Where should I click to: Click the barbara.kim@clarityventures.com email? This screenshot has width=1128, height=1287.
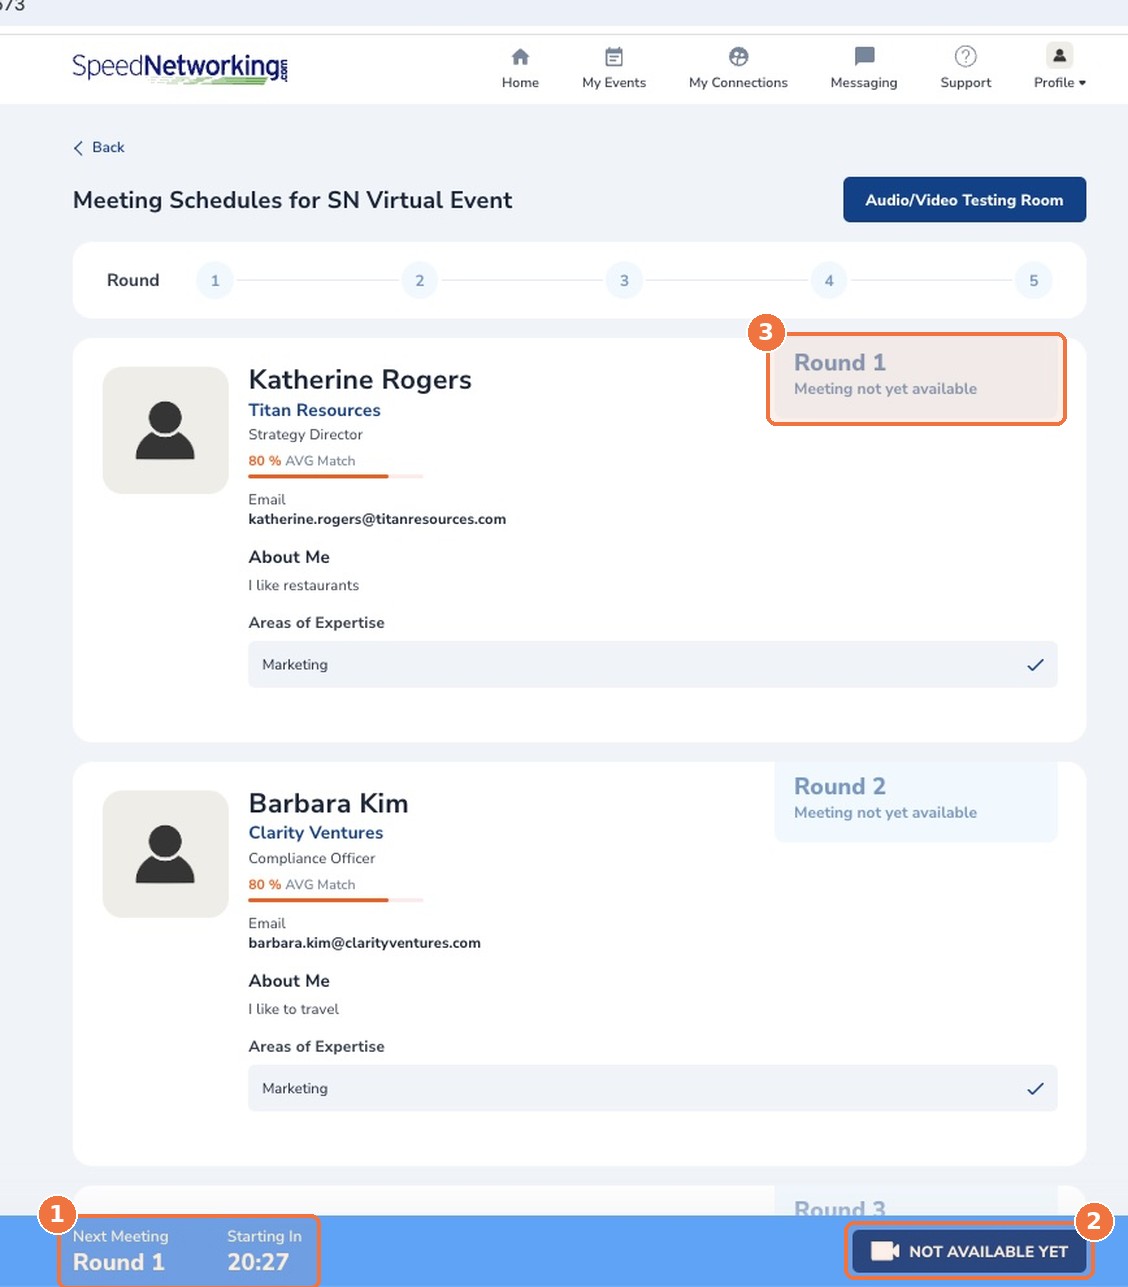point(364,943)
